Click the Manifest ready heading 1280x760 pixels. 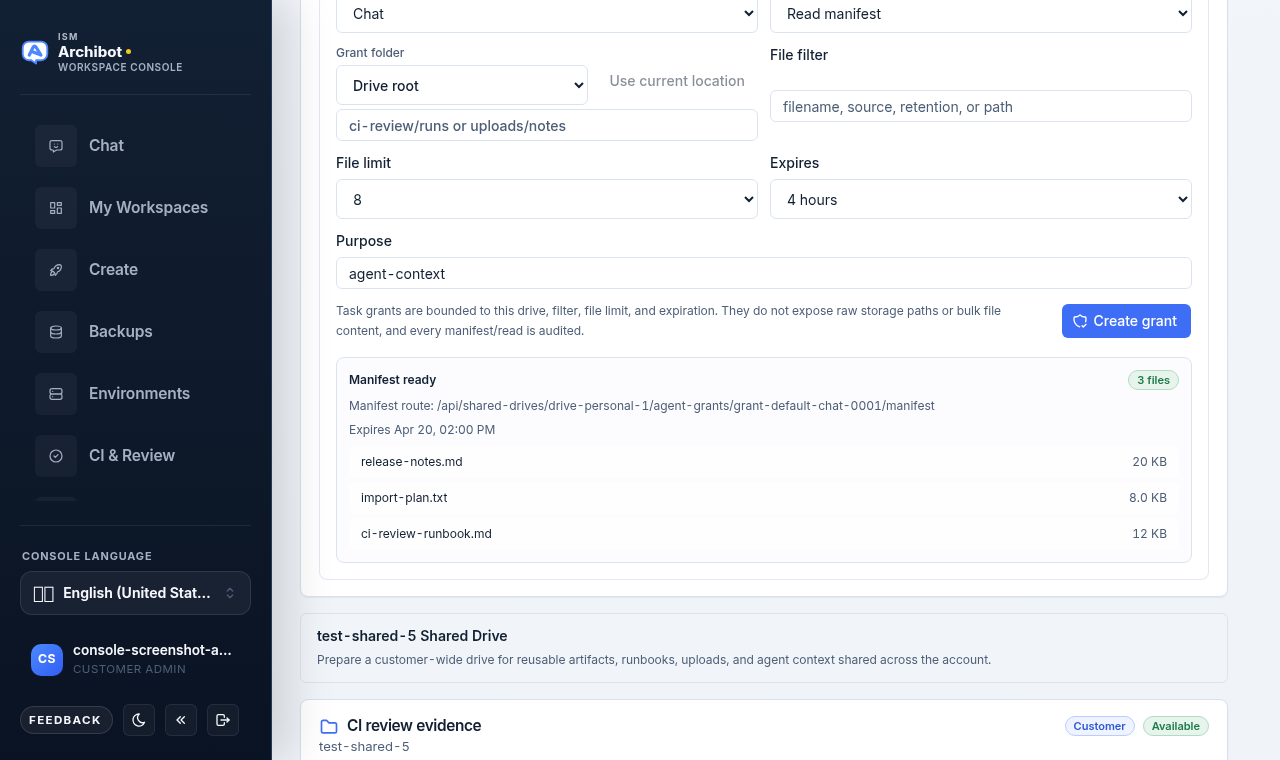click(x=392, y=380)
